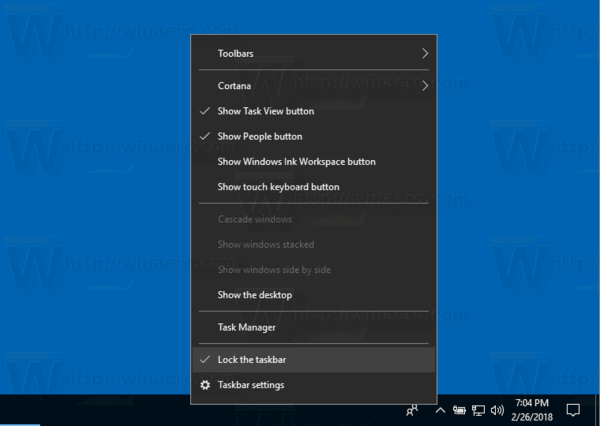This screenshot has height=426, width=600.
Task: Enable Show touch keyboard button
Action: click(314, 187)
